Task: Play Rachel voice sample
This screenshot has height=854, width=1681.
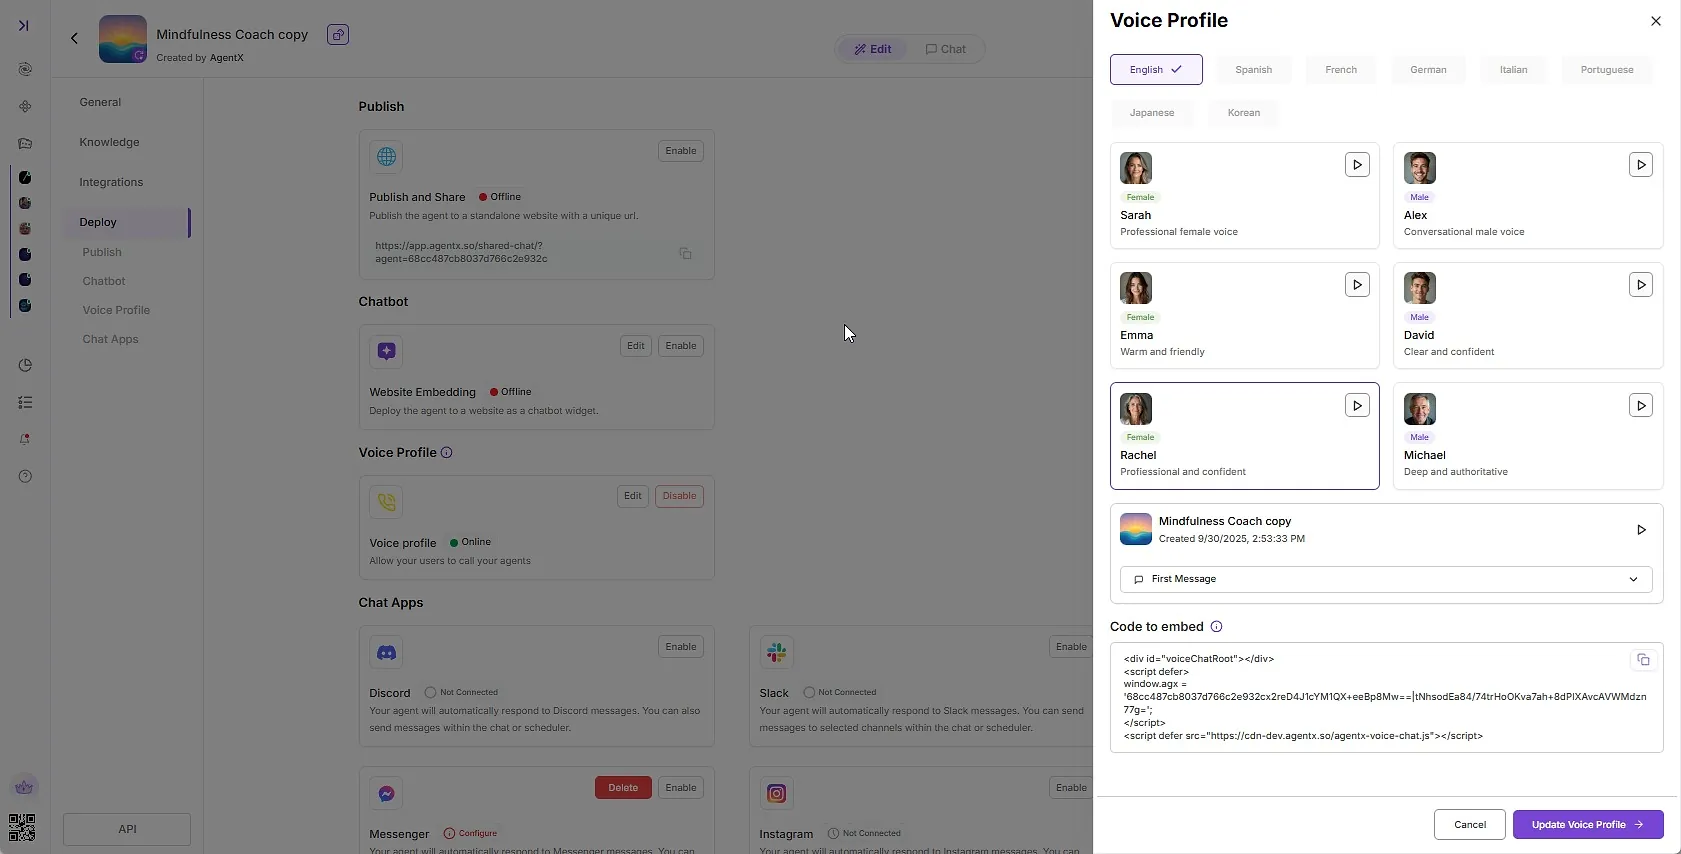Action: pos(1357,405)
